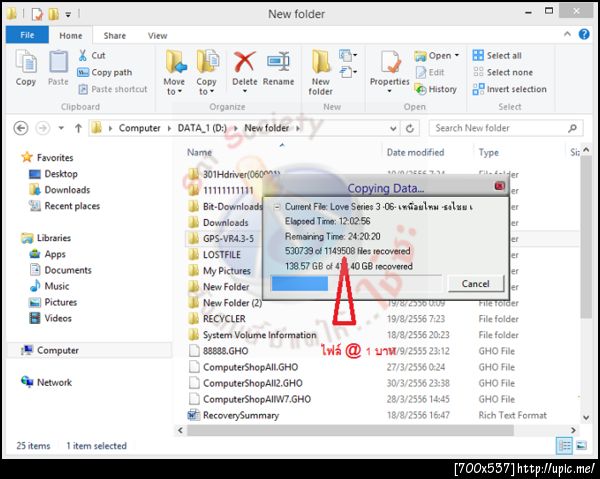Screen dimensions: 600x479
Task: Click the blue copy progress bar
Action: 300,284
